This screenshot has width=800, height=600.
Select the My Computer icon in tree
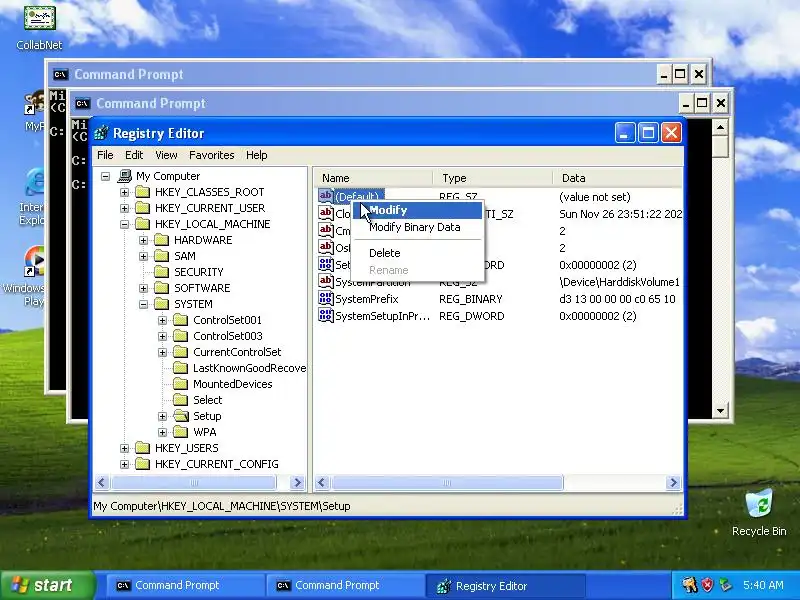click(124, 176)
